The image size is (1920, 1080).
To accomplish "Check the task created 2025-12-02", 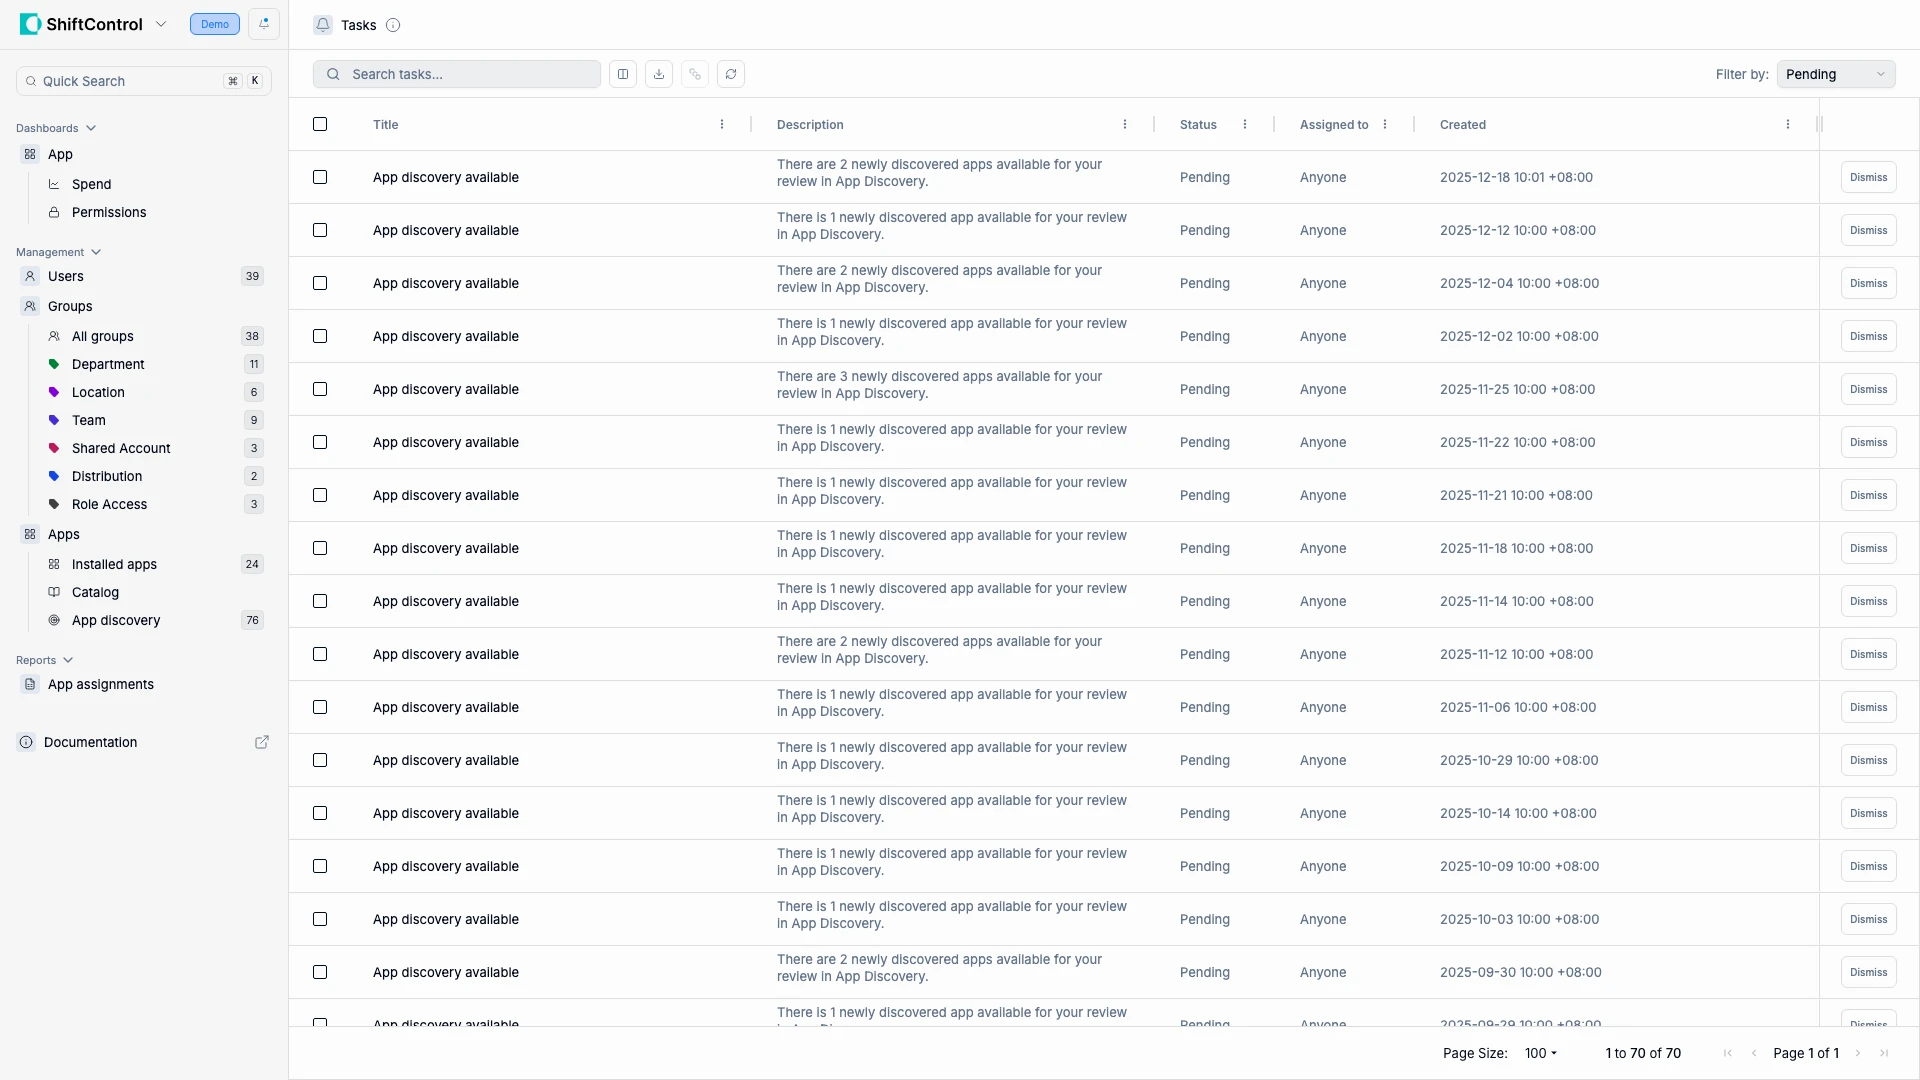I will coord(320,336).
